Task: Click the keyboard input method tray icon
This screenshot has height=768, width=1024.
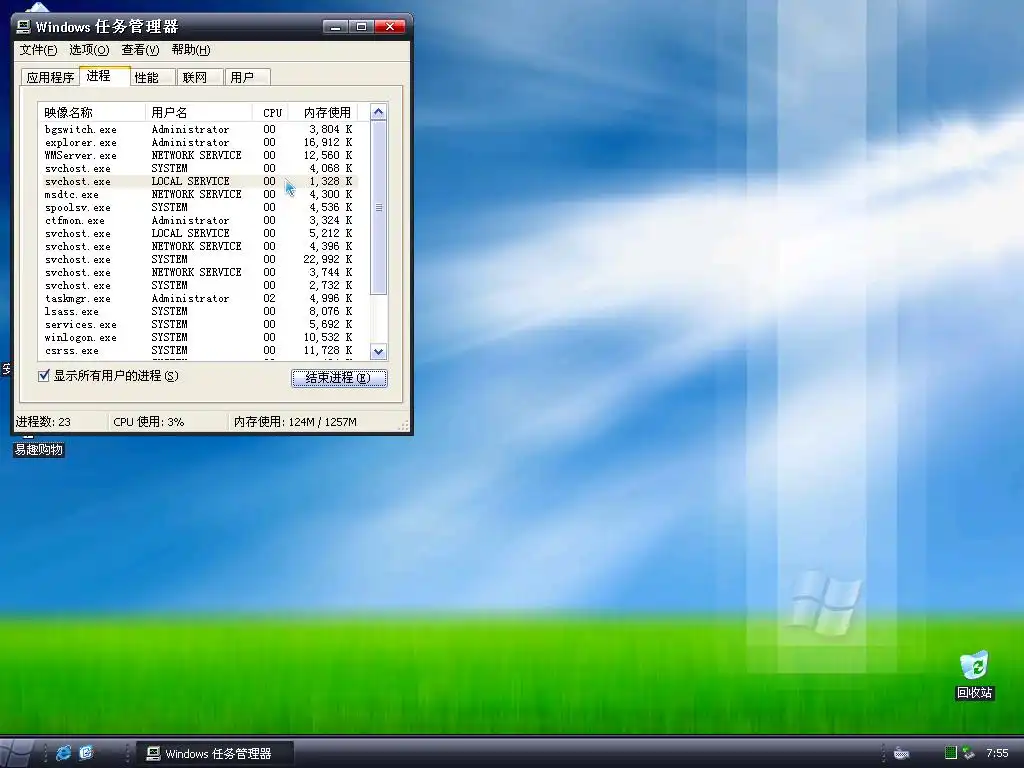Action: click(901, 754)
